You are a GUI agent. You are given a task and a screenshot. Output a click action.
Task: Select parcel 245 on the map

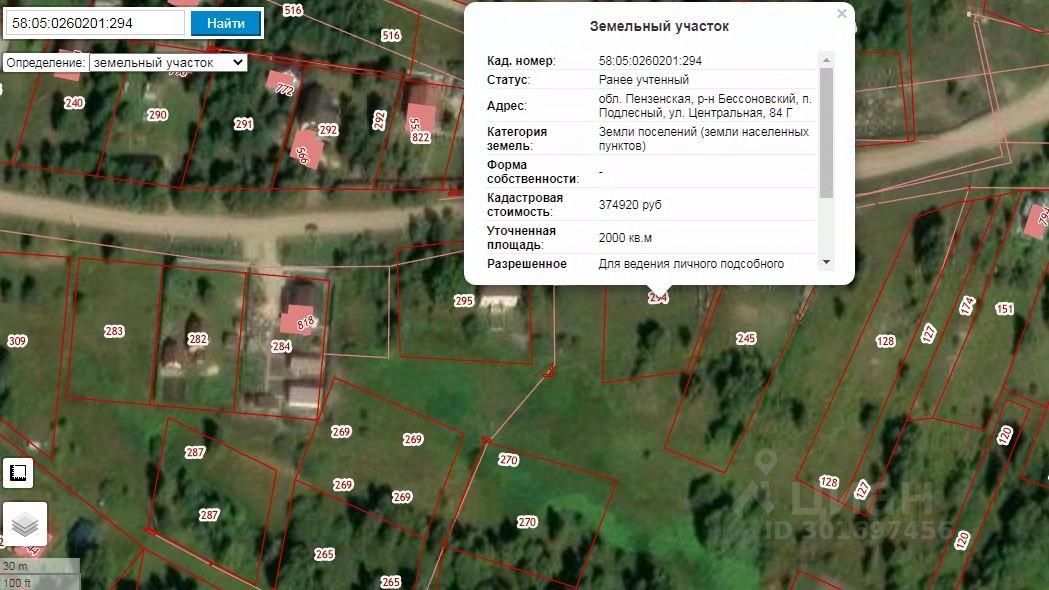click(746, 338)
